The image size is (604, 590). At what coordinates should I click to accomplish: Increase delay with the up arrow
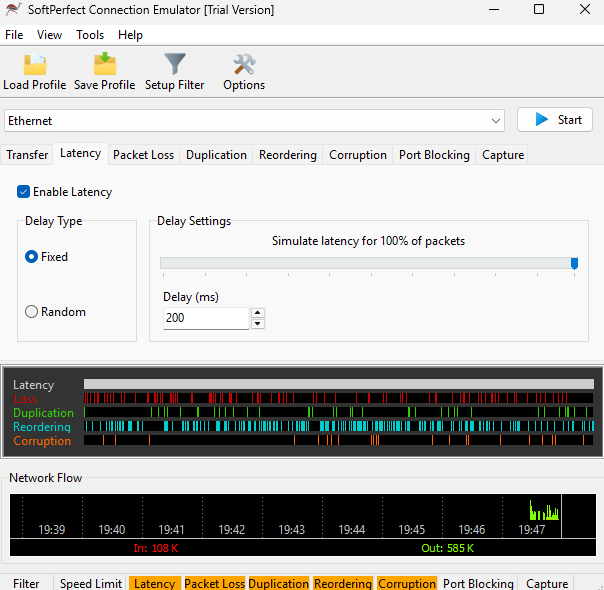tap(258, 313)
